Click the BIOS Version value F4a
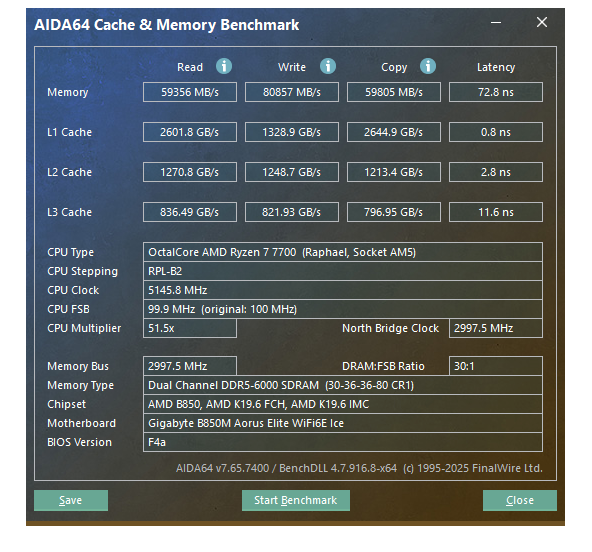 tap(343, 442)
